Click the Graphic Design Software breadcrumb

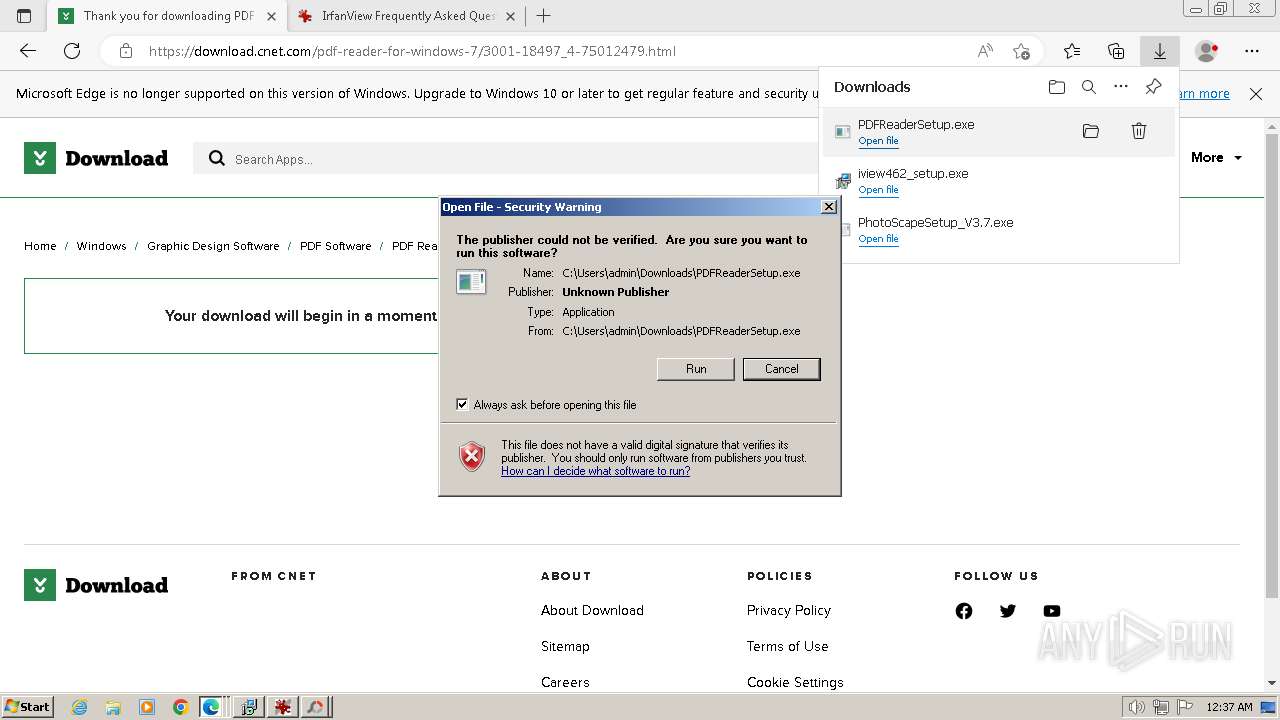[x=213, y=246]
